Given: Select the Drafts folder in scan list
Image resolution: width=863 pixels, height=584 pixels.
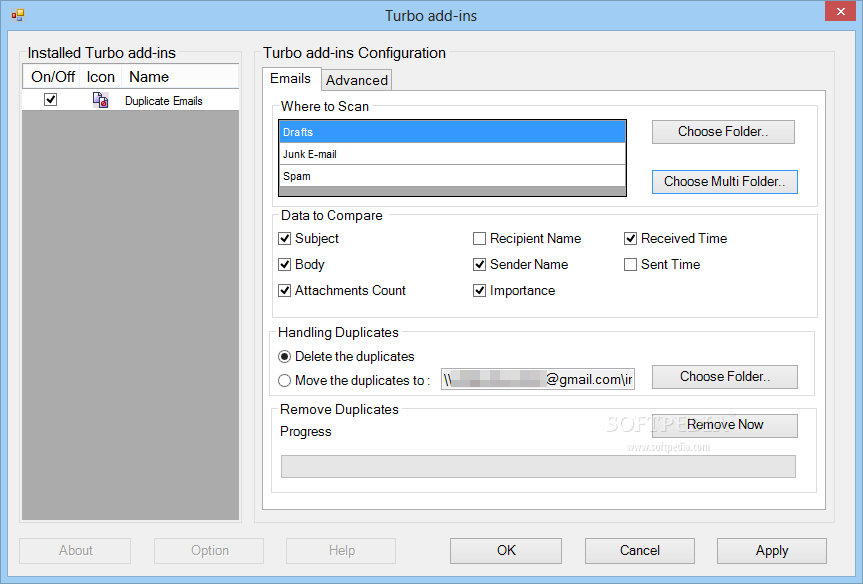Looking at the screenshot, I should (452, 132).
